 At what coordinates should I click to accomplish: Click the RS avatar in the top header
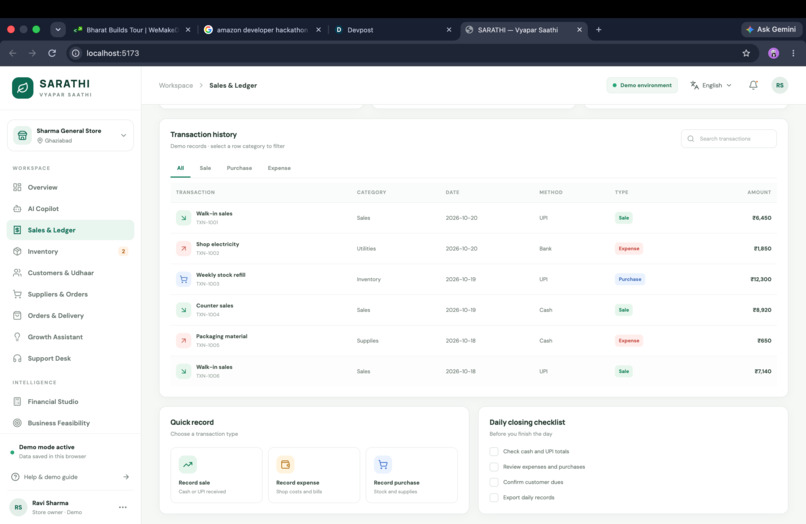pyautogui.click(x=780, y=85)
